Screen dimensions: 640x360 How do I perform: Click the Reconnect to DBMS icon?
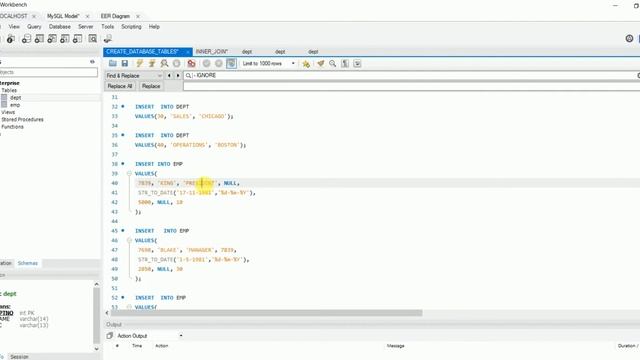tap(108, 39)
